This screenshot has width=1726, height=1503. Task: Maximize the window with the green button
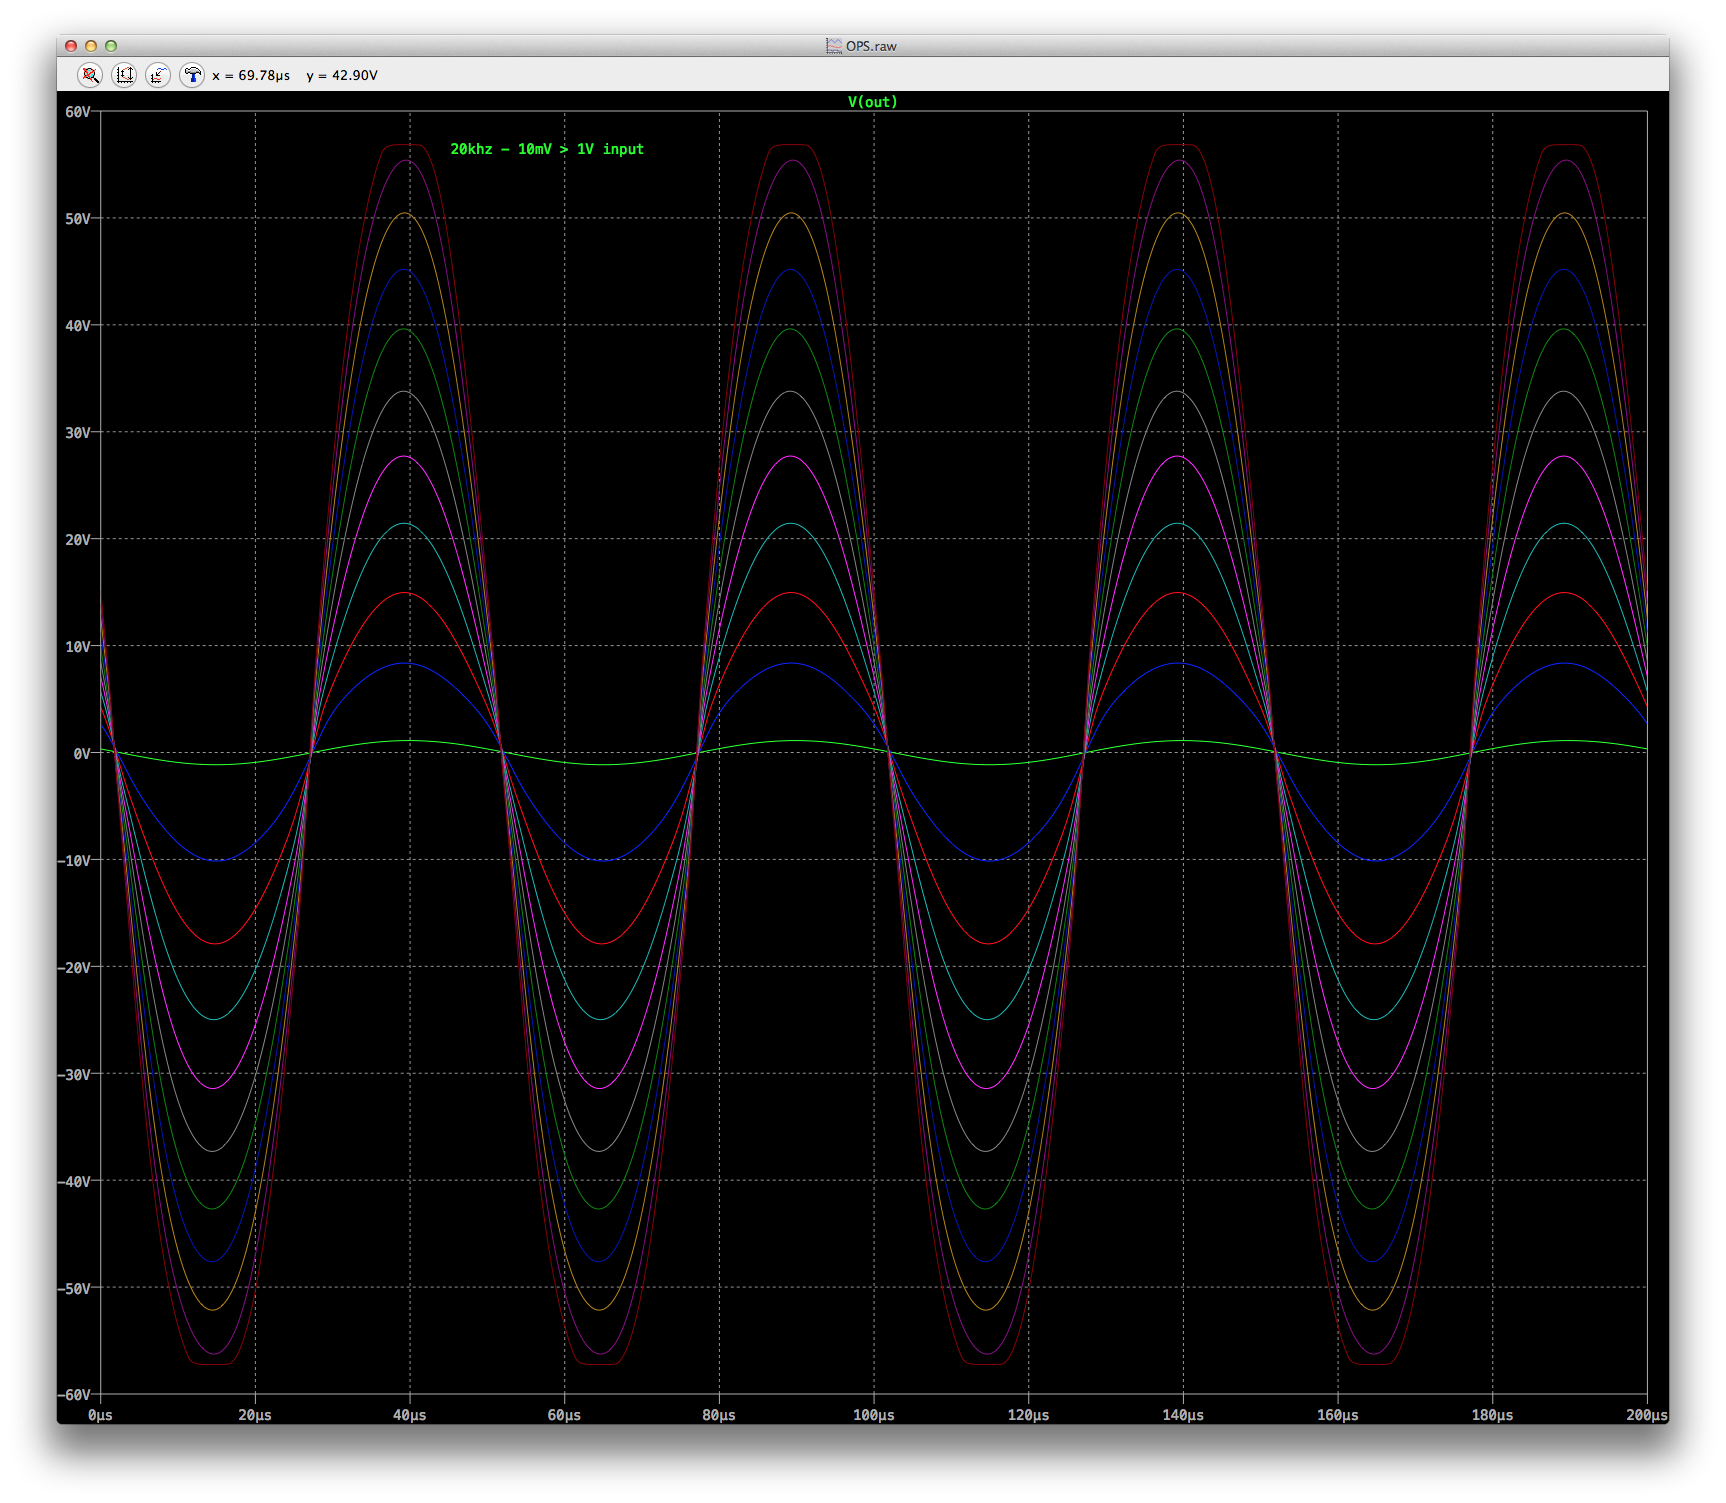pyautogui.click(x=111, y=46)
